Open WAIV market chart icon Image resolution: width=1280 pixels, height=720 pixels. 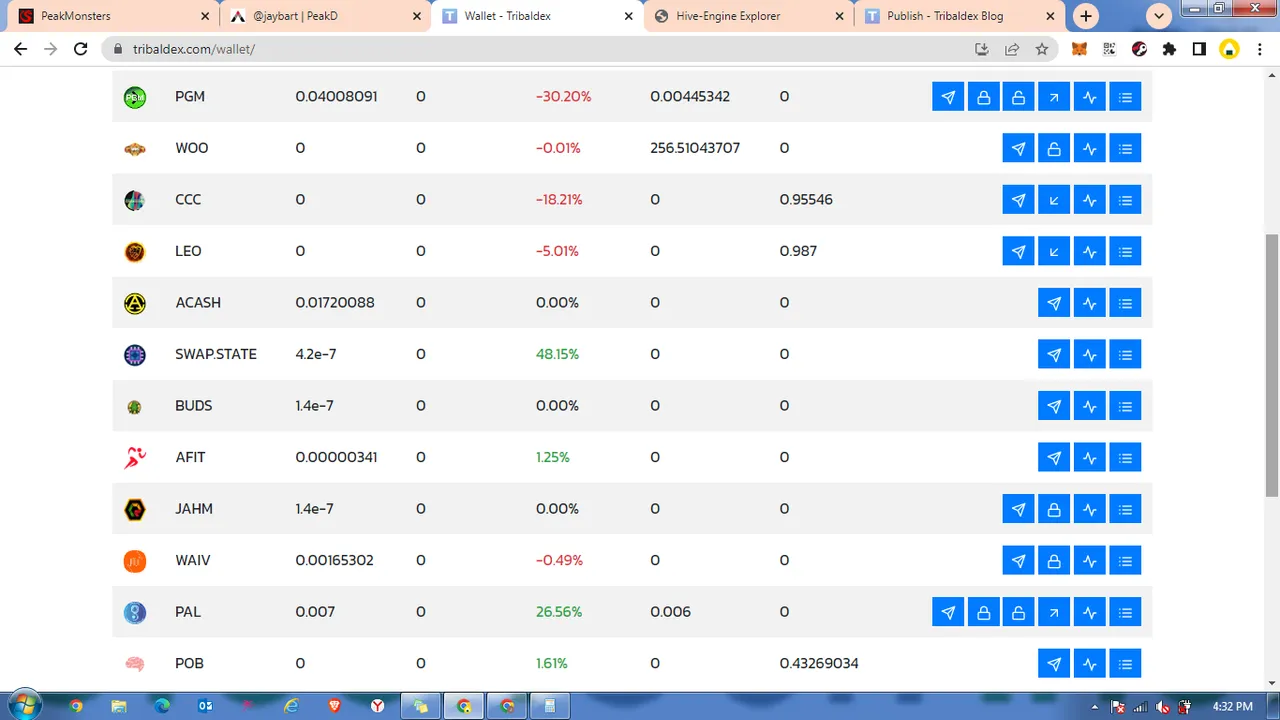pyautogui.click(x=1090, y=560)
